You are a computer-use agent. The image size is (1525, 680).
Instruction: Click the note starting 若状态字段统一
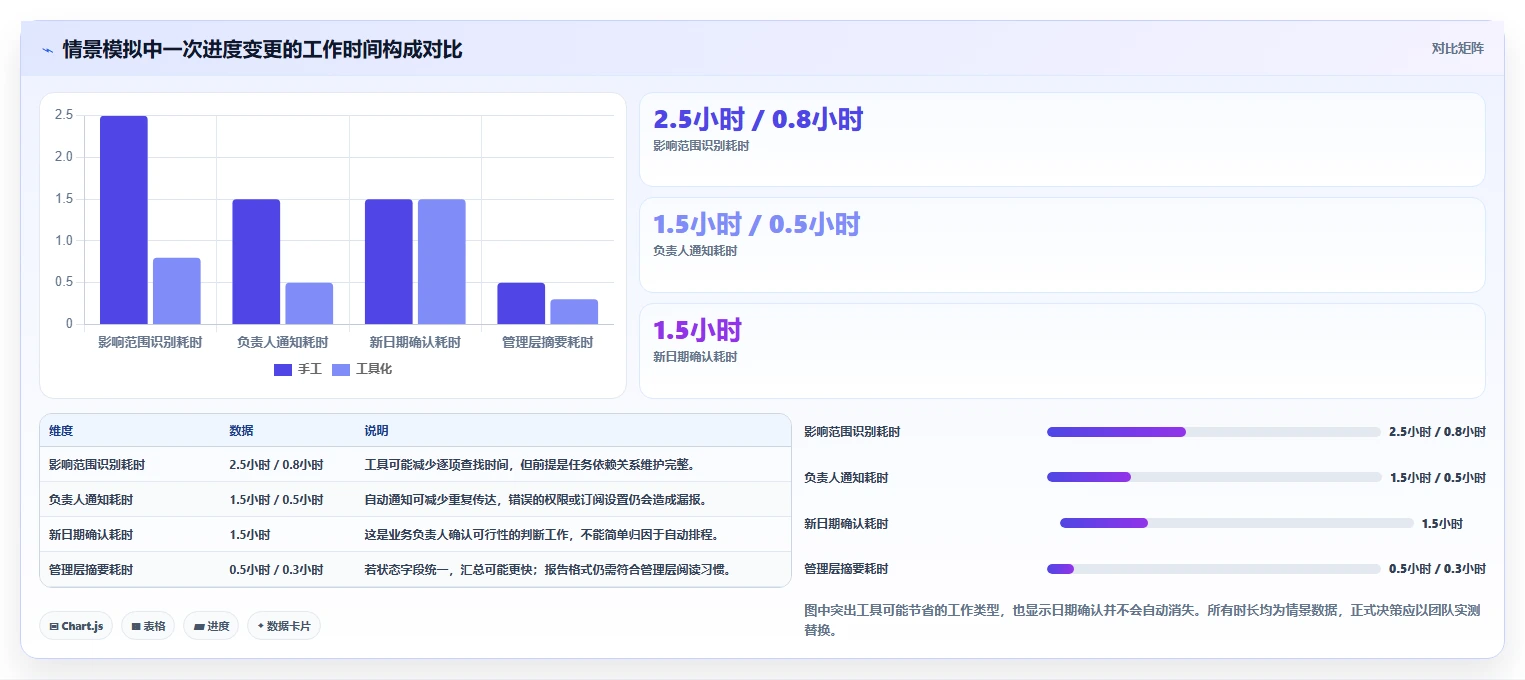548,570
